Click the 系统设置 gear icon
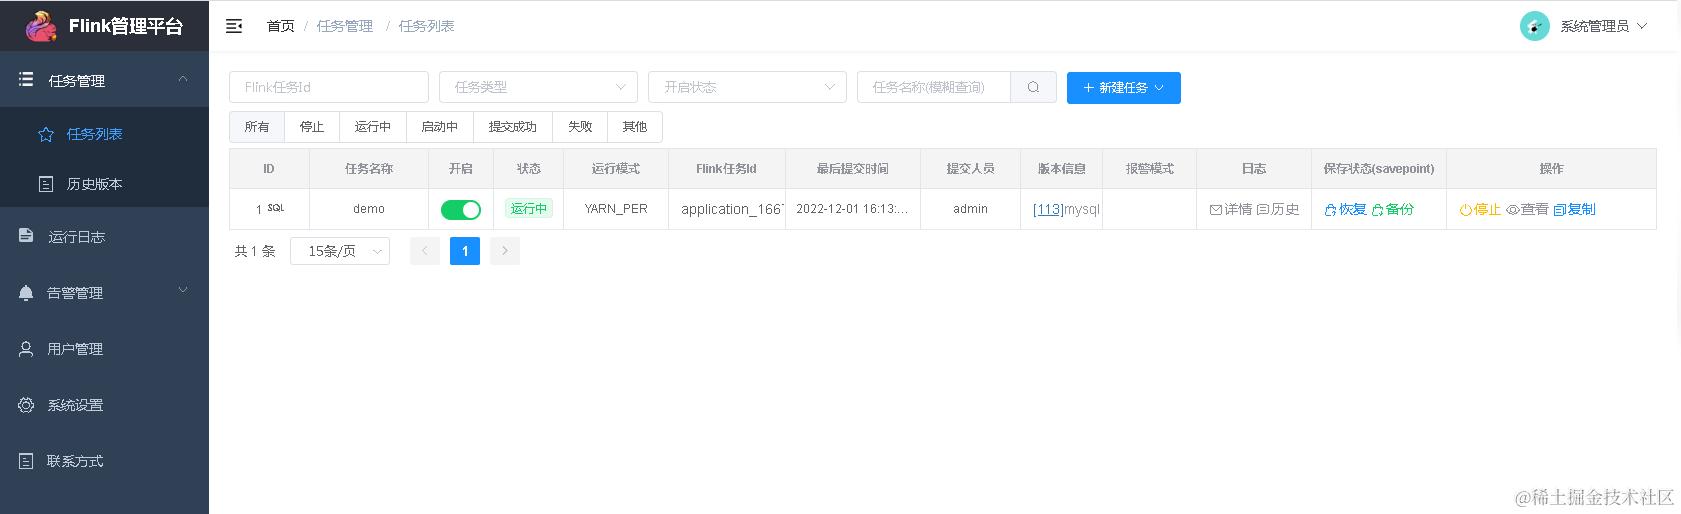 click(26, 405)
